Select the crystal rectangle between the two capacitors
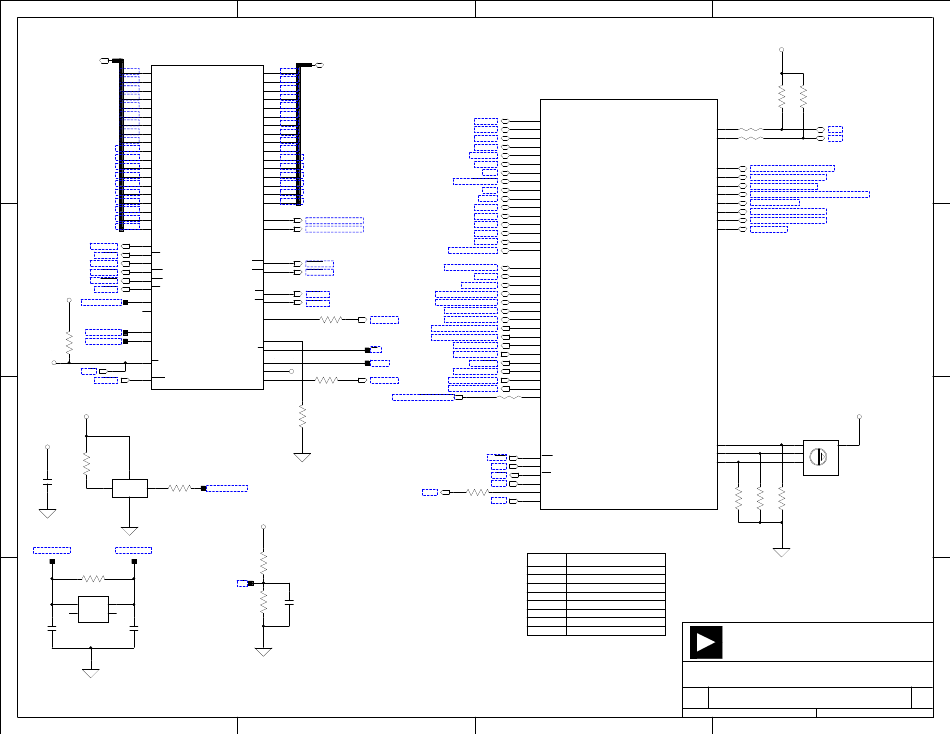Screen dimensions: 950x734 click(x=93, y=609)
